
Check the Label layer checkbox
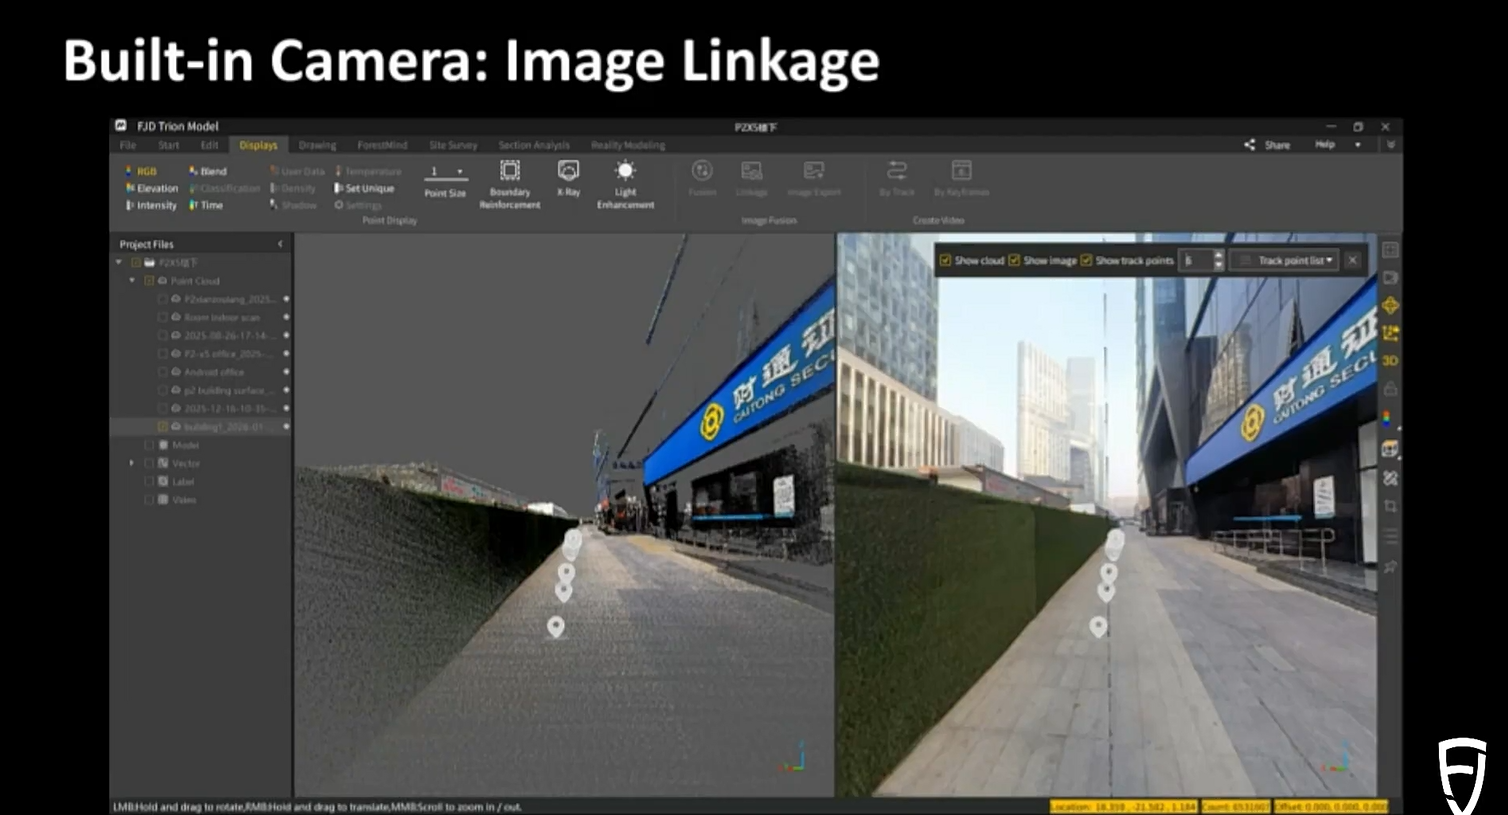point(149,482)
